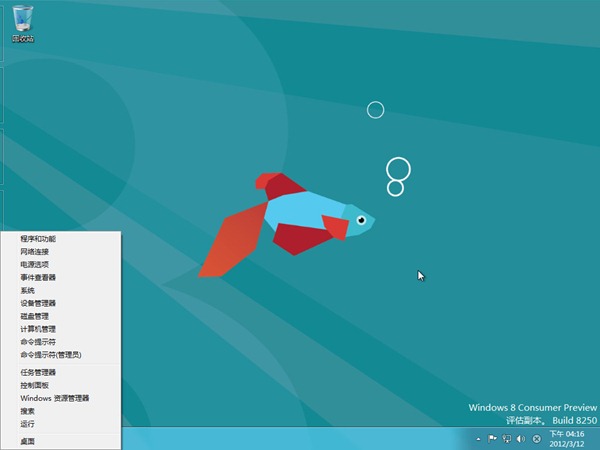This screenshot has height=450, width=600.
Task: Open the Action Center flag icon
Action: tap(492, 439)
